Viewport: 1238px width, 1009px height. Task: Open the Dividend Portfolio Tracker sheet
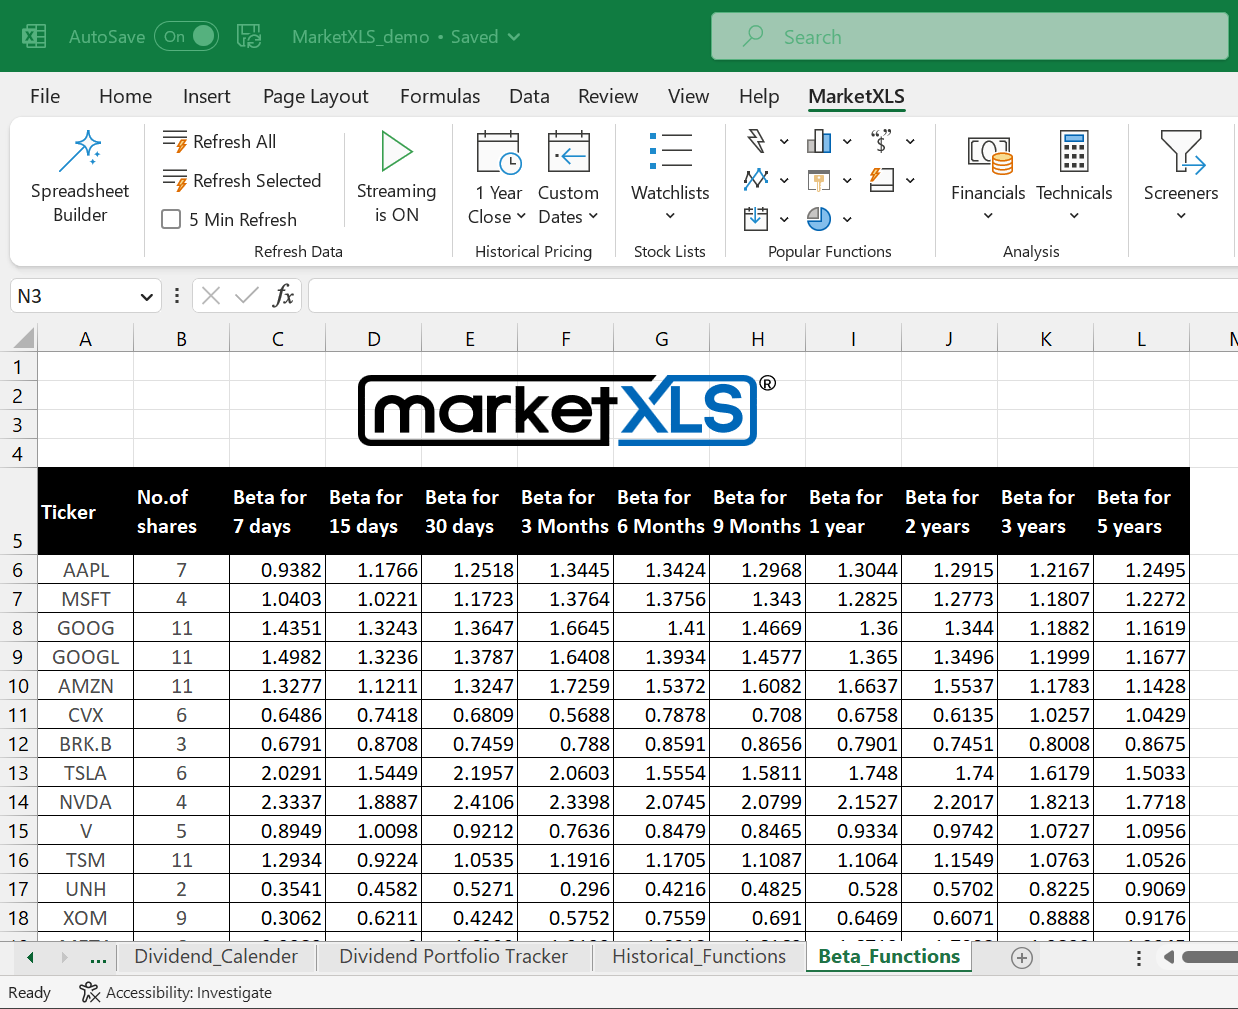[453, 956]
